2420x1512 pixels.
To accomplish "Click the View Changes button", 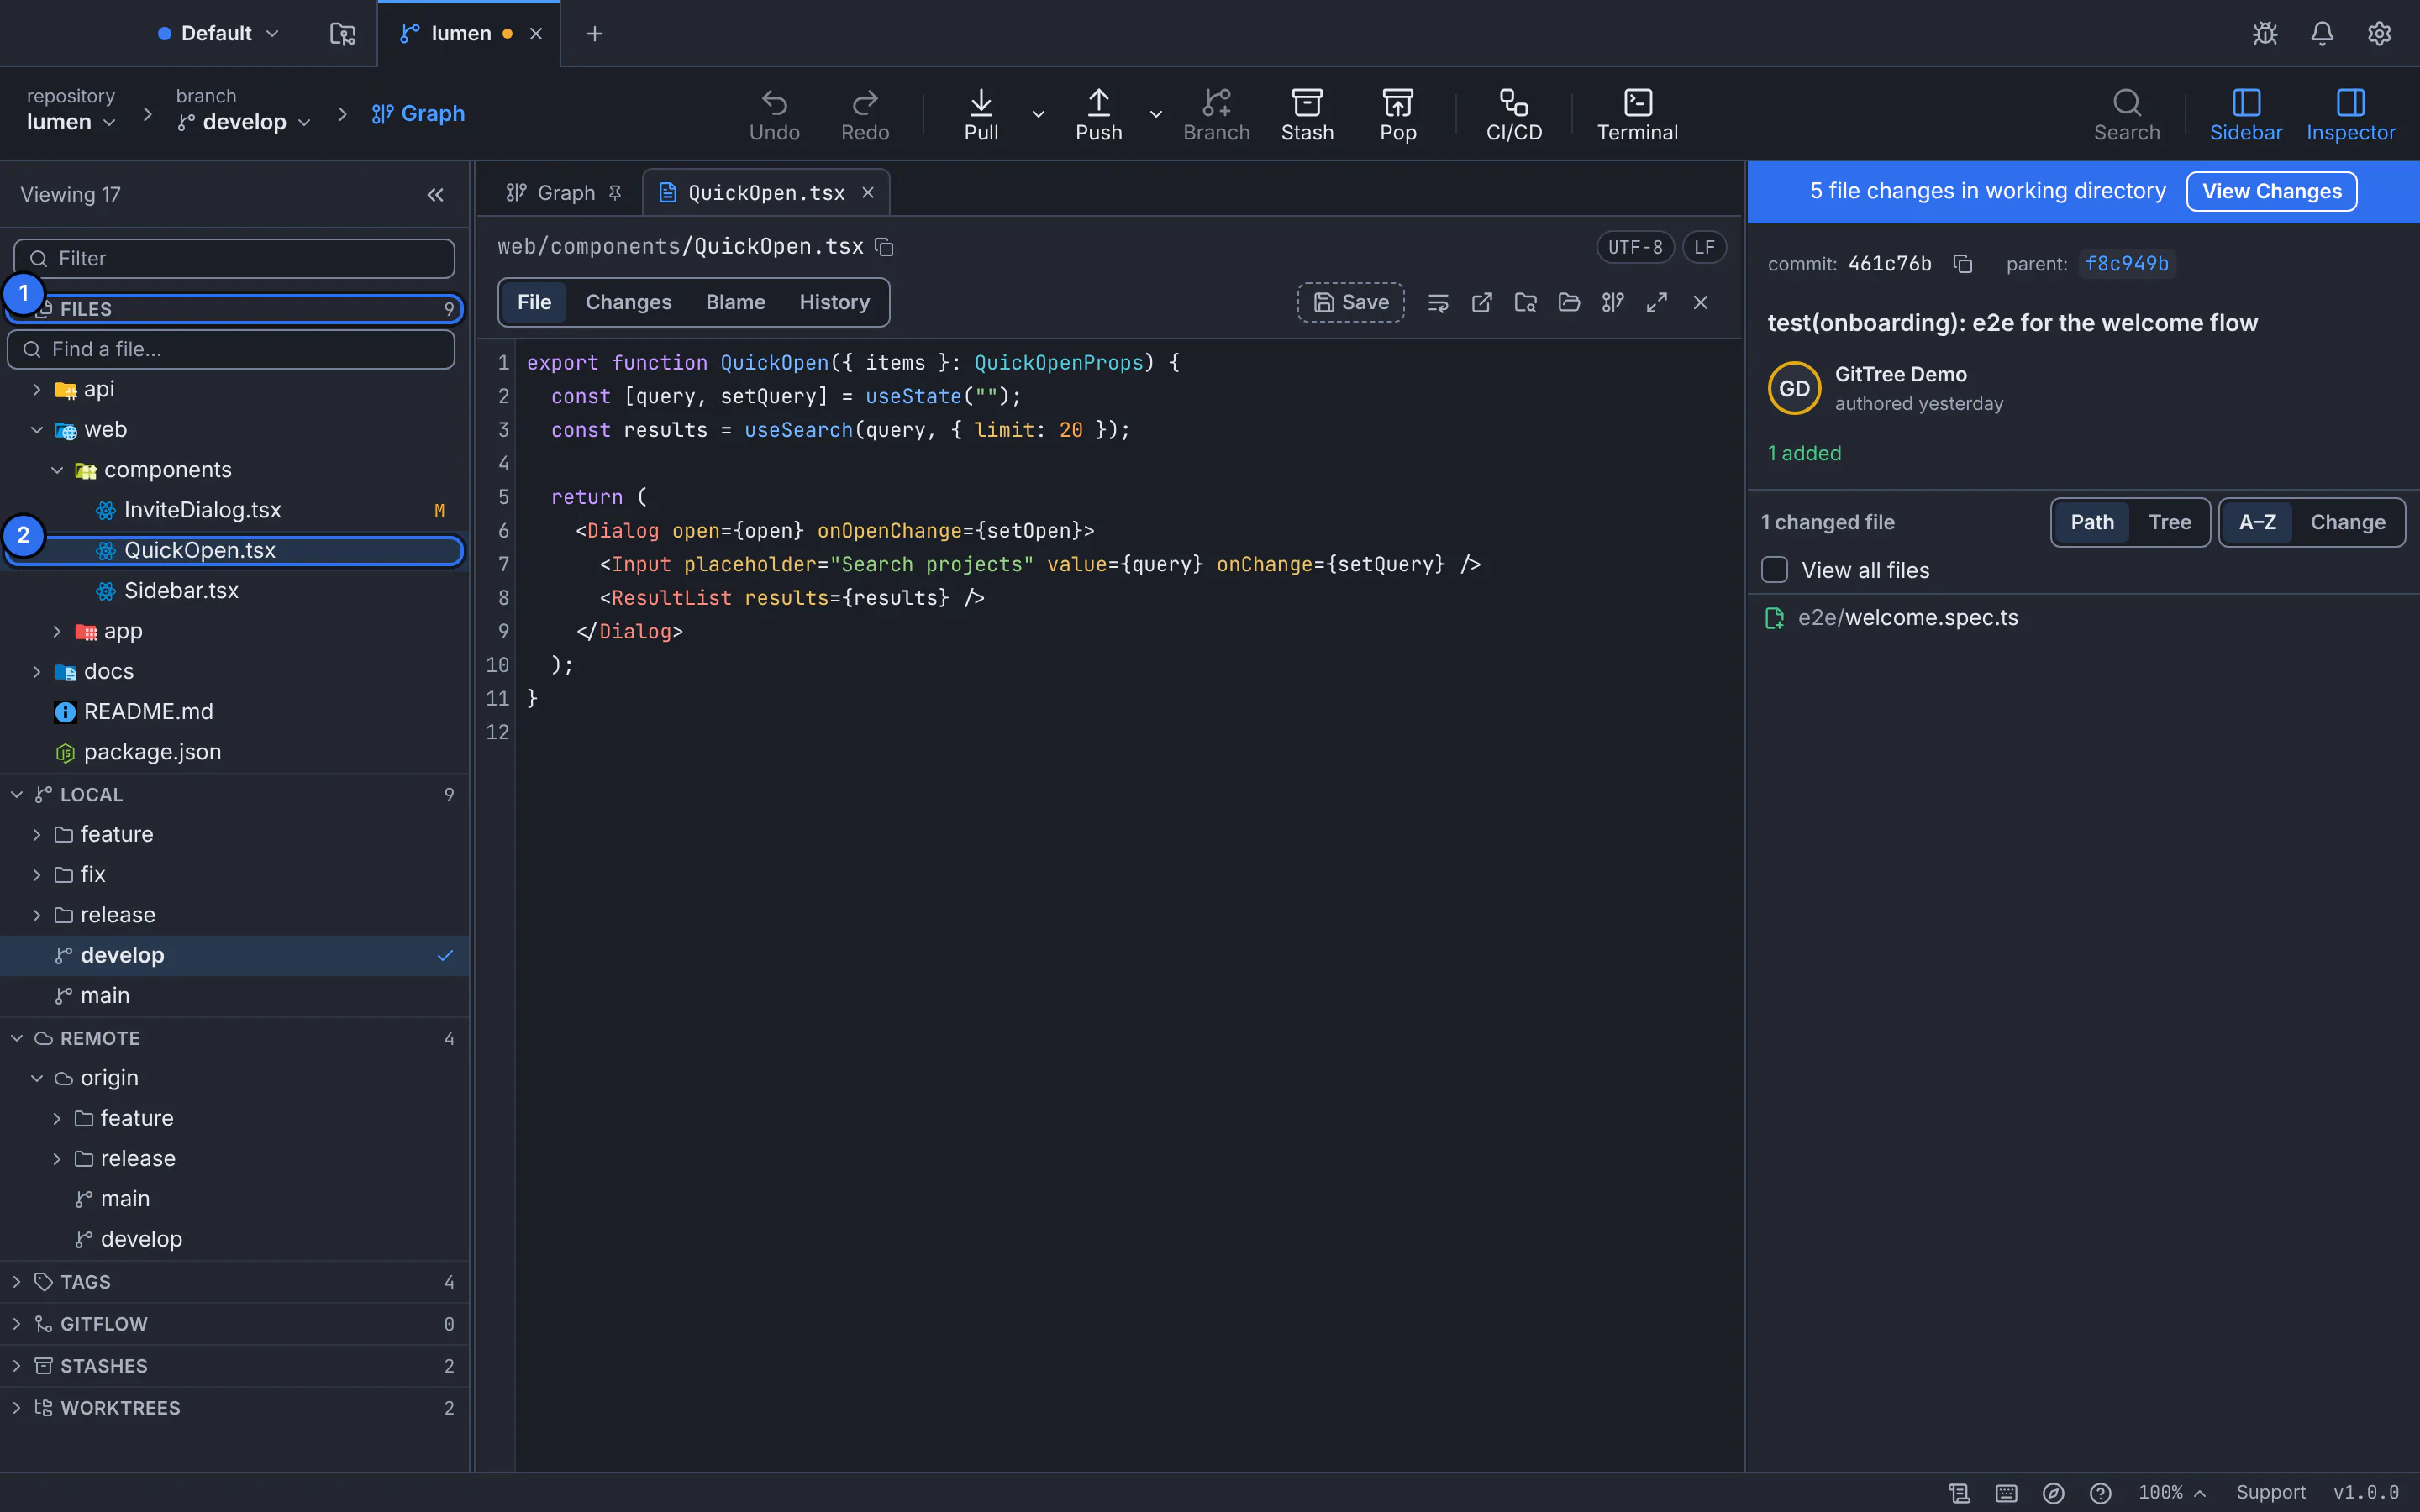I will coord(2271,191).
